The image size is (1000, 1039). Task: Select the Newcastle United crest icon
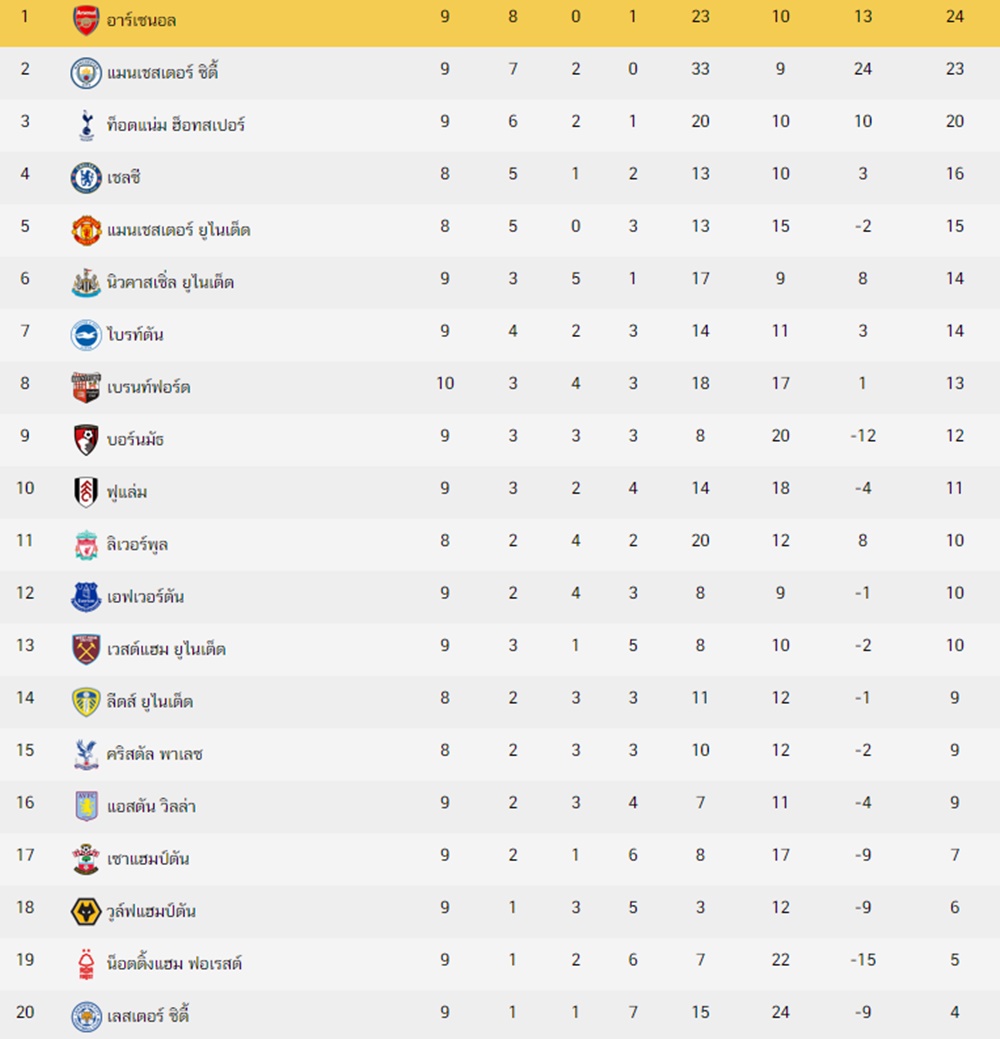(86, 282)
